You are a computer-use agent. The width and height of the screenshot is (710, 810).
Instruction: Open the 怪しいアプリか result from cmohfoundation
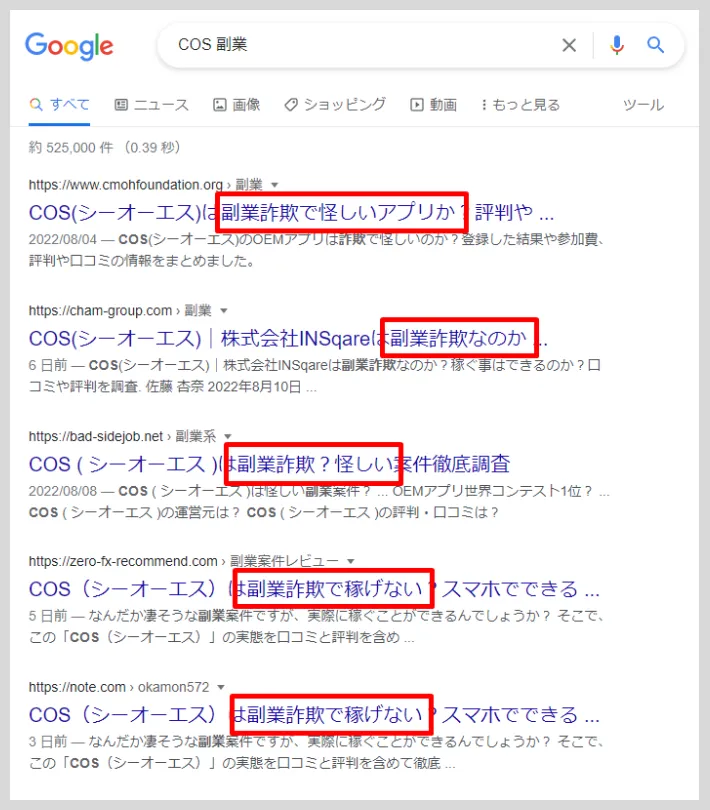pos(290,212)
